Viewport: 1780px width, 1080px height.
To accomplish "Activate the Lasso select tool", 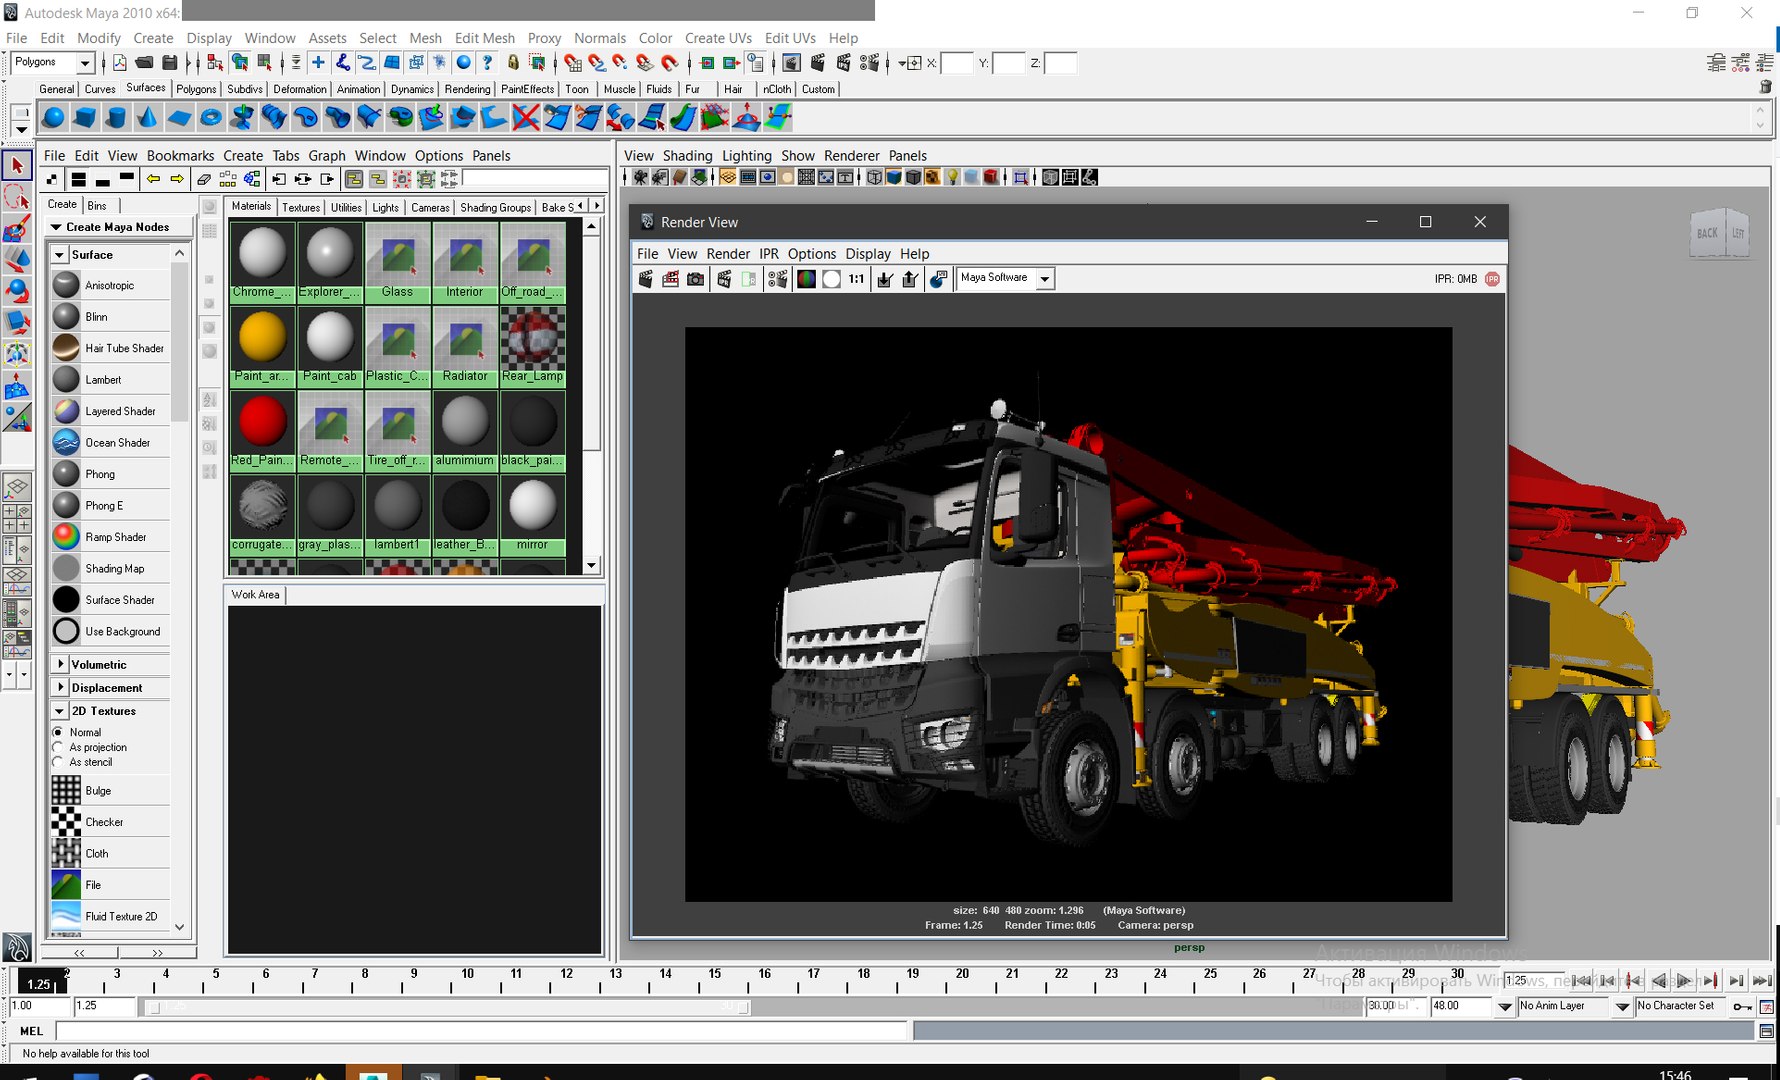I will [x=17, y=197].
